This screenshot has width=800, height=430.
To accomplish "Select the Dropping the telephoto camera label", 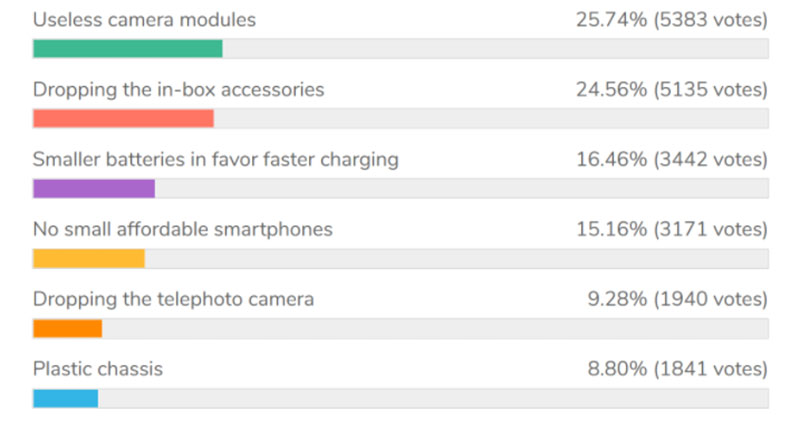I will 173,299.
